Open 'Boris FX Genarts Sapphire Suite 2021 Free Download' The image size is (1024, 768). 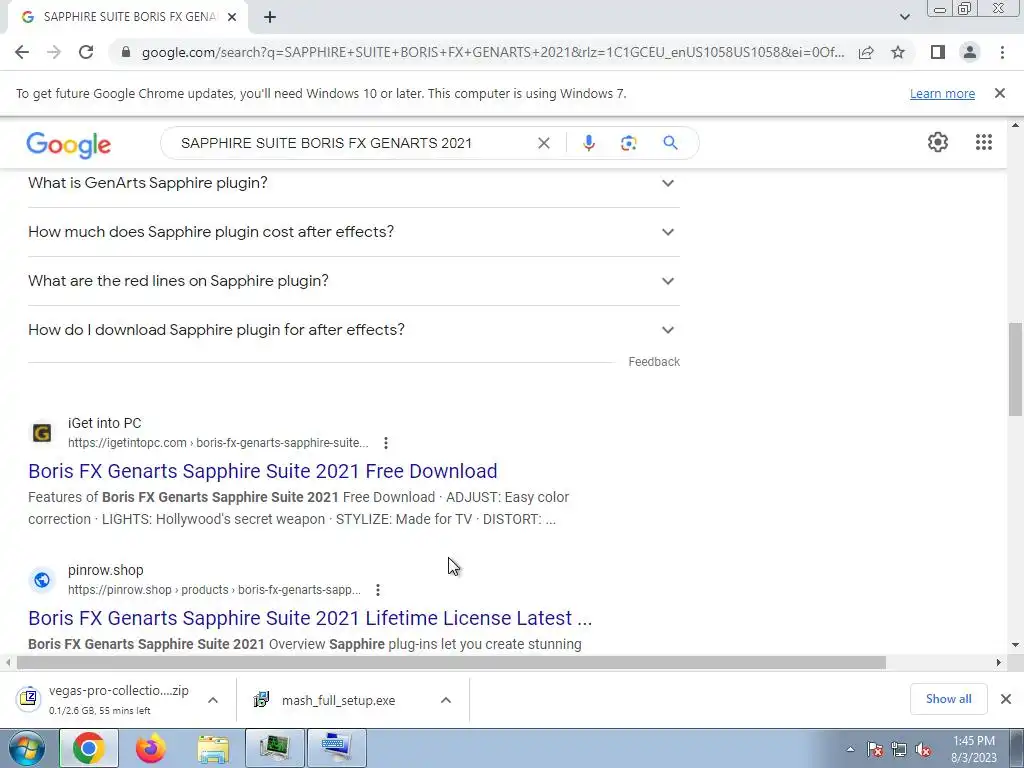tap(263, 471)
